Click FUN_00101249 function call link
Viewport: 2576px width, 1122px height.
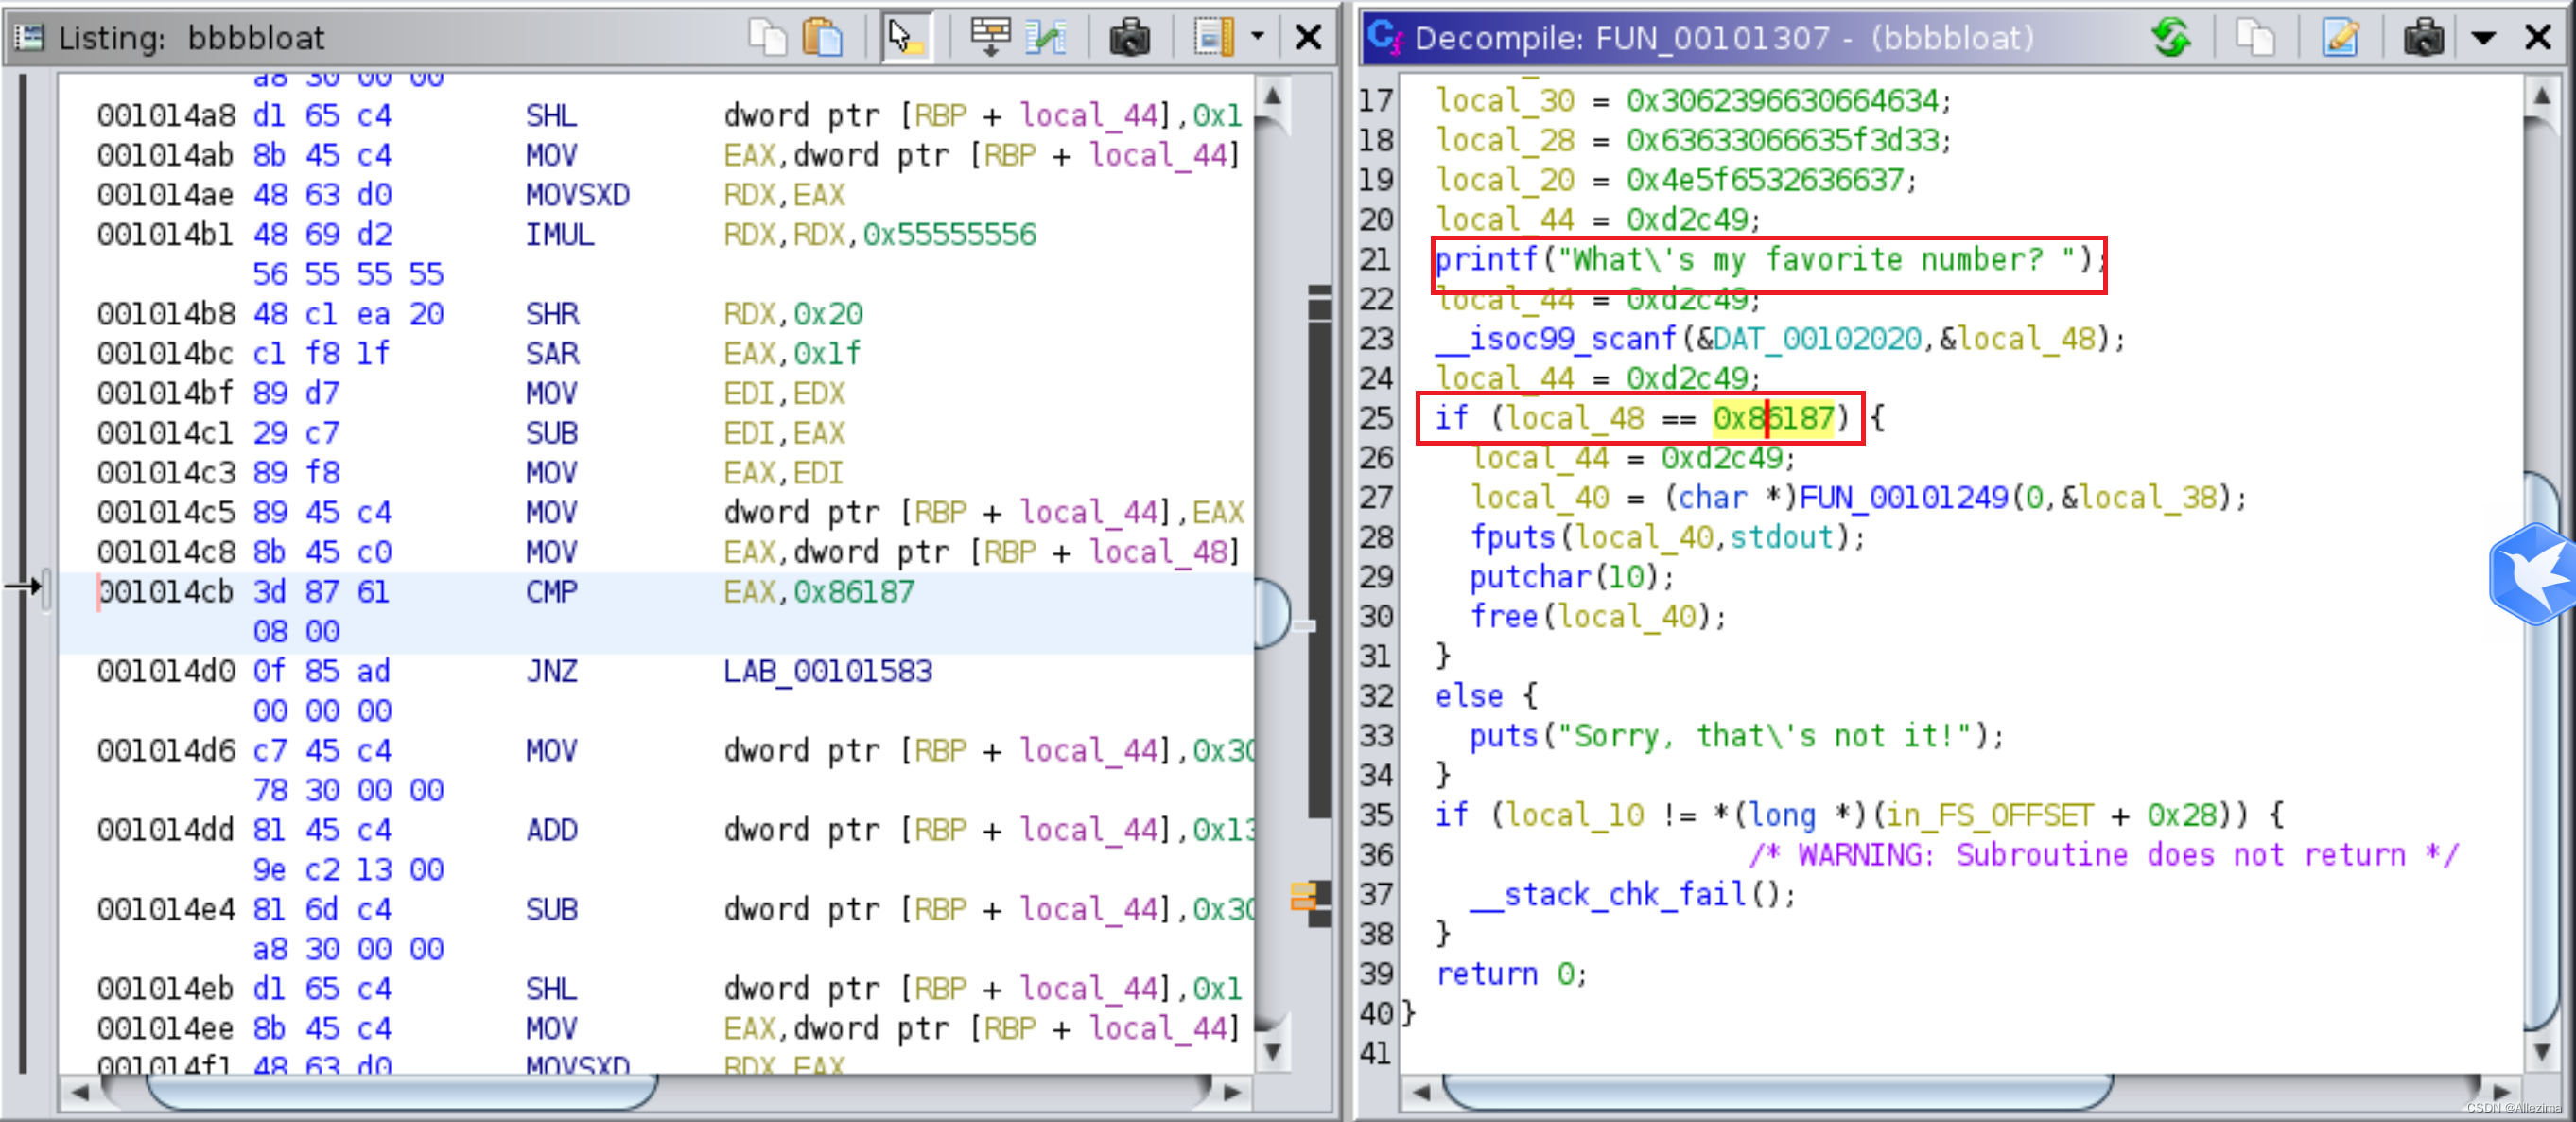pos(1903,497)
